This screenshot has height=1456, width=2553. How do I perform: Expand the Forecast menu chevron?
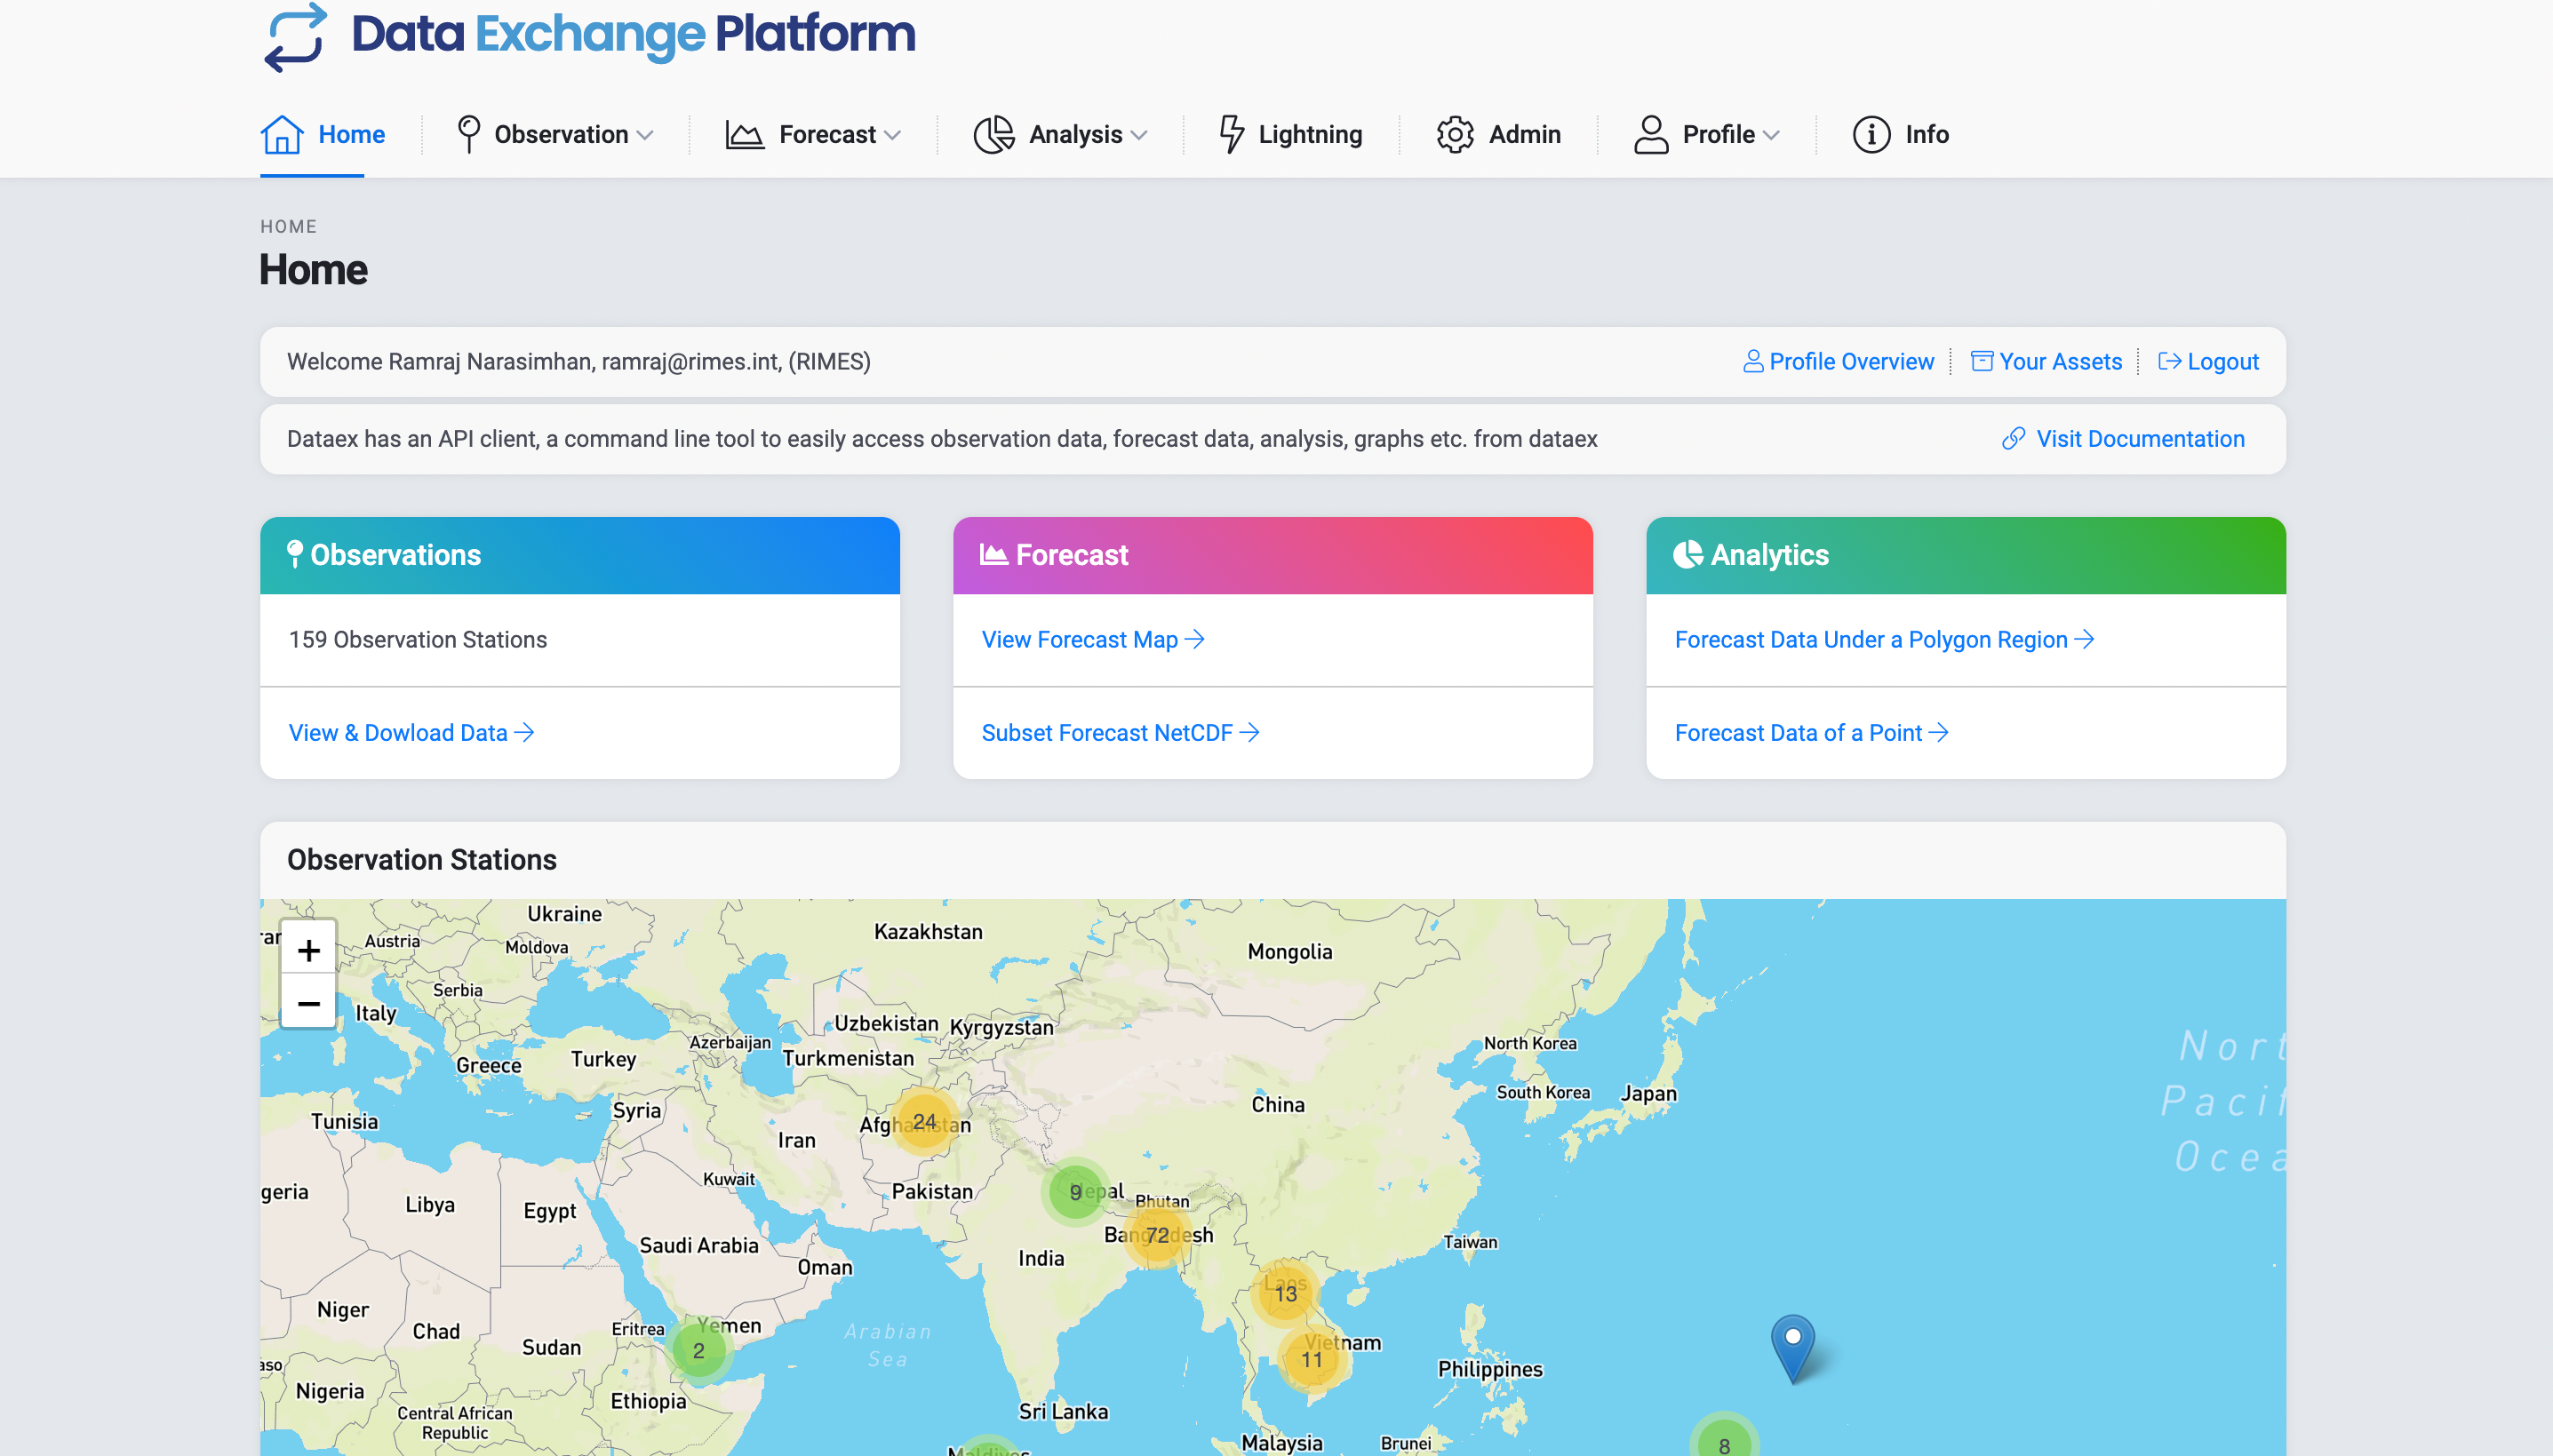coord(893,135)
